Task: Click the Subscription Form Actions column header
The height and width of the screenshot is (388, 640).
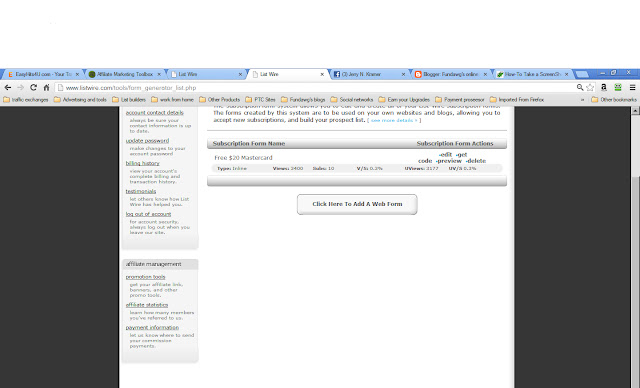Action: (455, 144)
